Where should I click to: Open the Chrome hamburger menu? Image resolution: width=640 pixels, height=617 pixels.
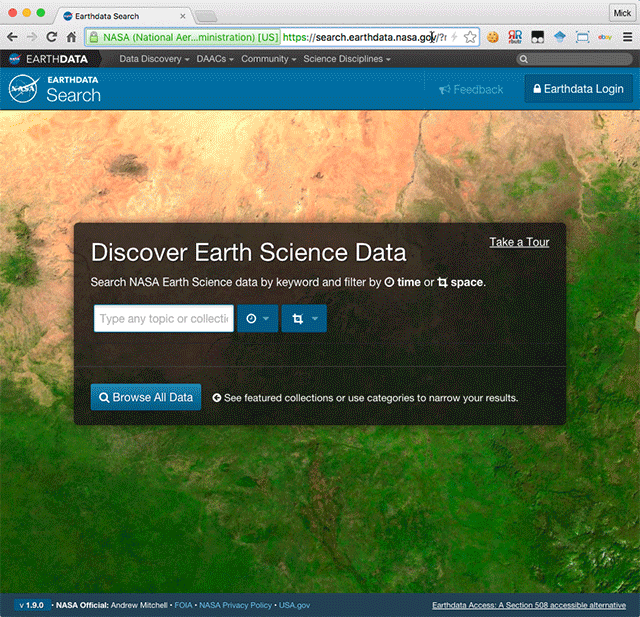[627, 37]
